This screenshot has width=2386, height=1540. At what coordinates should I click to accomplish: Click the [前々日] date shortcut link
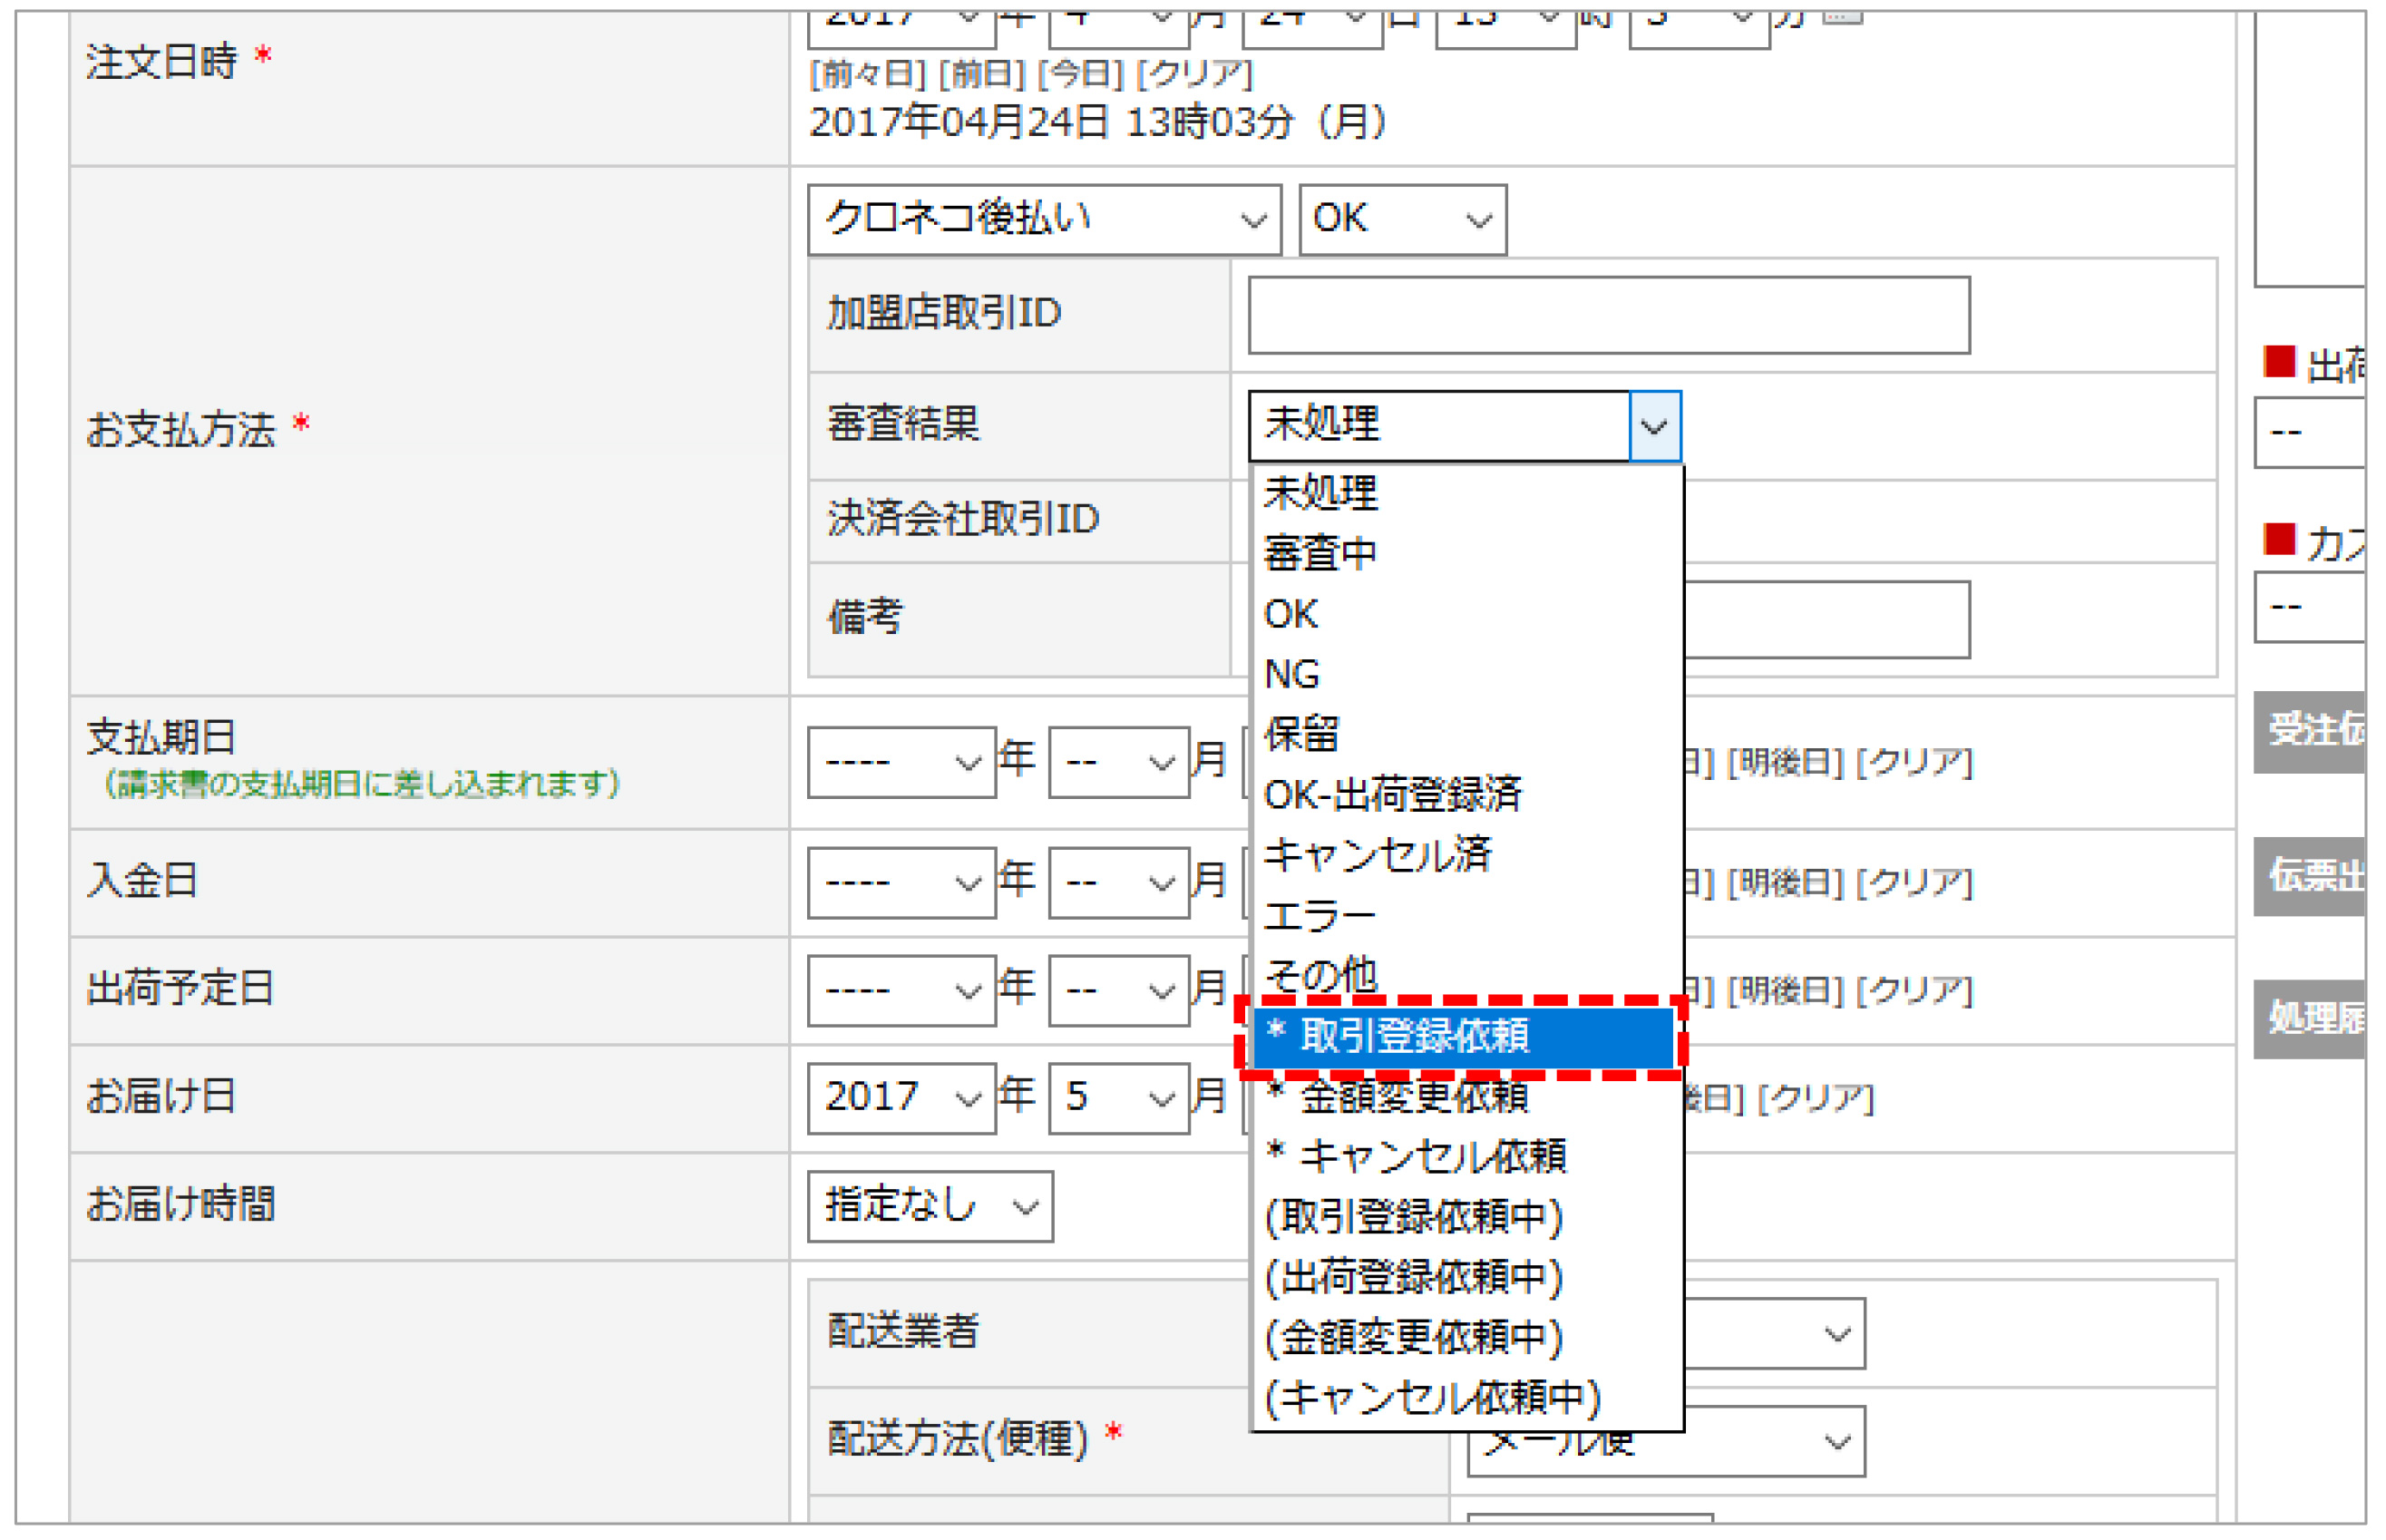pos(868,74)
